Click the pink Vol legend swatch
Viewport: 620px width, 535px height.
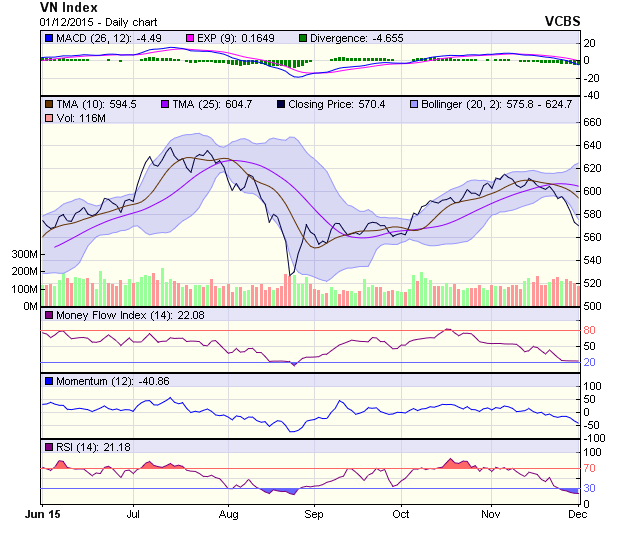click(49, 118)
